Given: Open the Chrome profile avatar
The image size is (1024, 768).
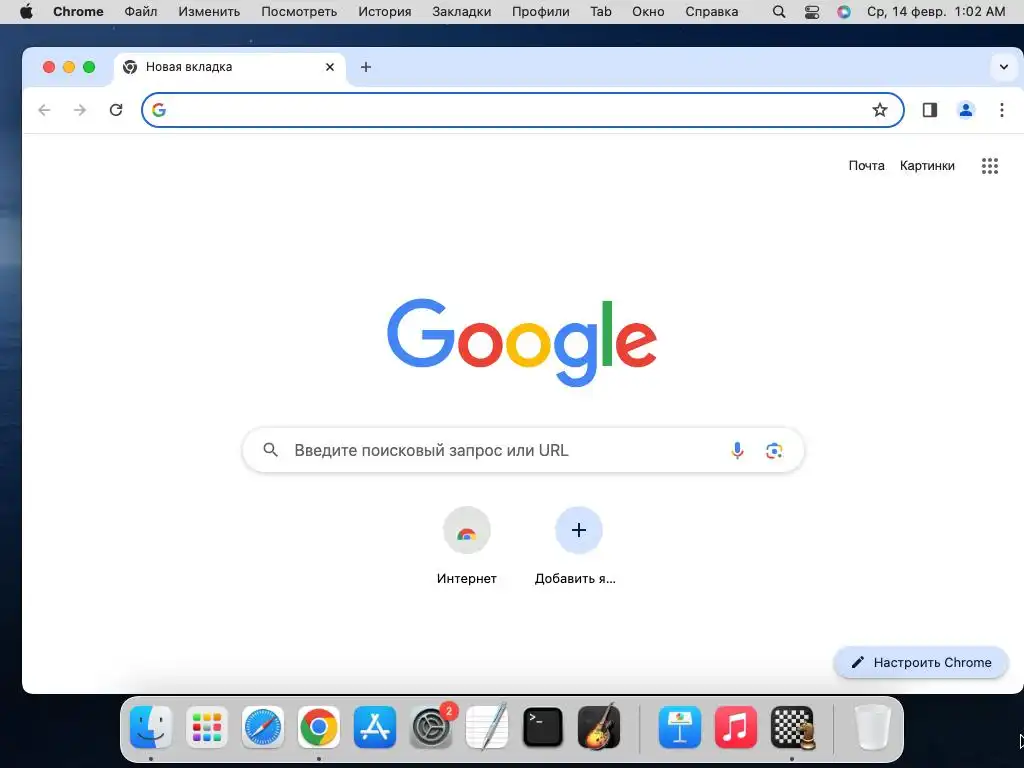Looking at the screenshot, I should [966, 110].
